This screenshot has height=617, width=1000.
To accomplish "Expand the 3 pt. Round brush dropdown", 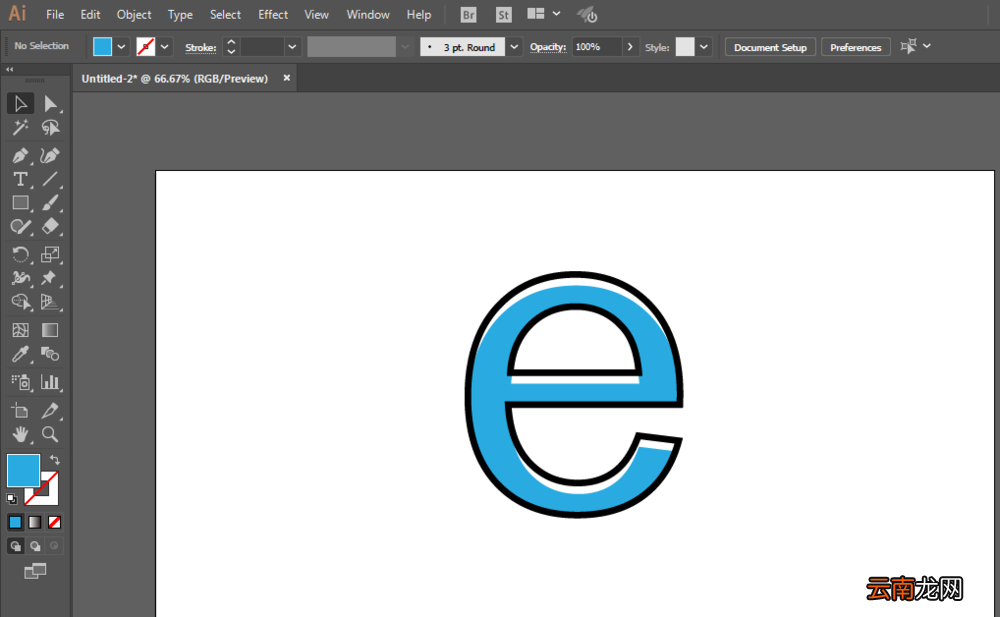I will (514, 47).
